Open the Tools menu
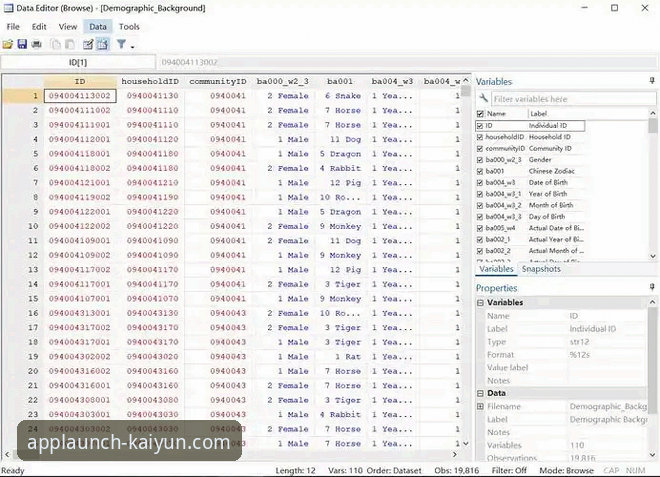The height and width of the screenshot is (477, 660). [129, 26]
